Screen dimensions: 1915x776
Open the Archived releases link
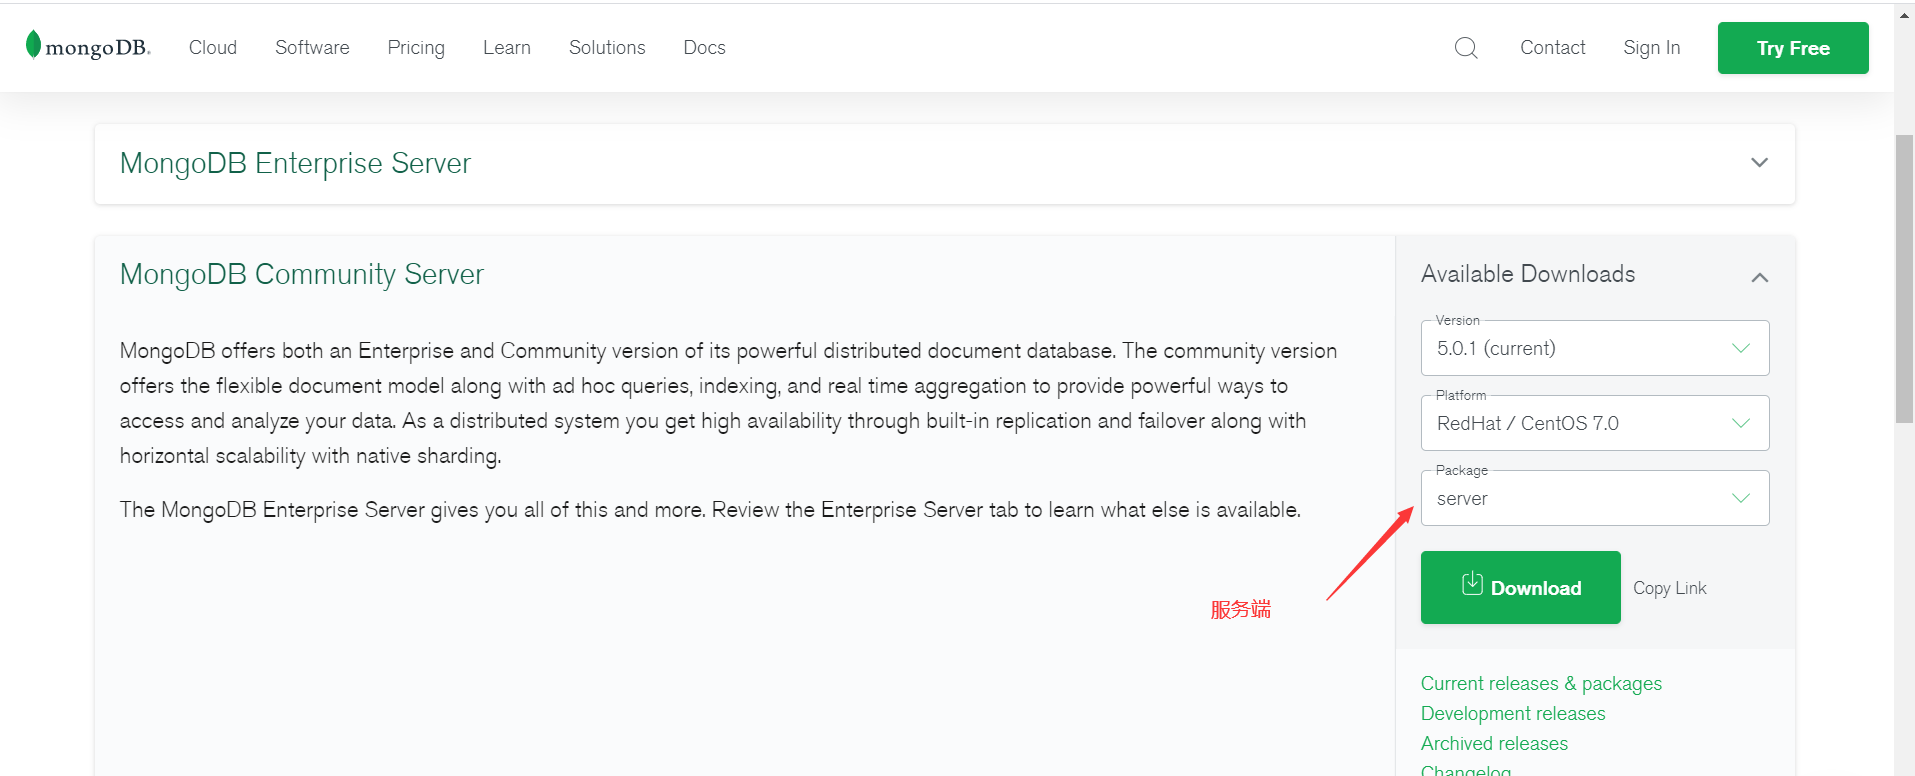tap(1494, 744)
